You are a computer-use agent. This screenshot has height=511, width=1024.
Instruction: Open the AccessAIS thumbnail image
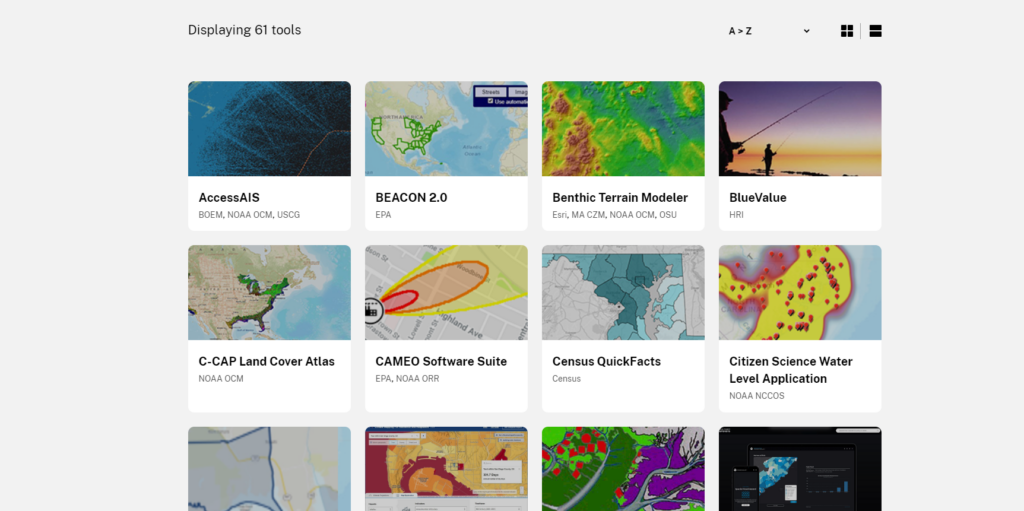[269, 129]
